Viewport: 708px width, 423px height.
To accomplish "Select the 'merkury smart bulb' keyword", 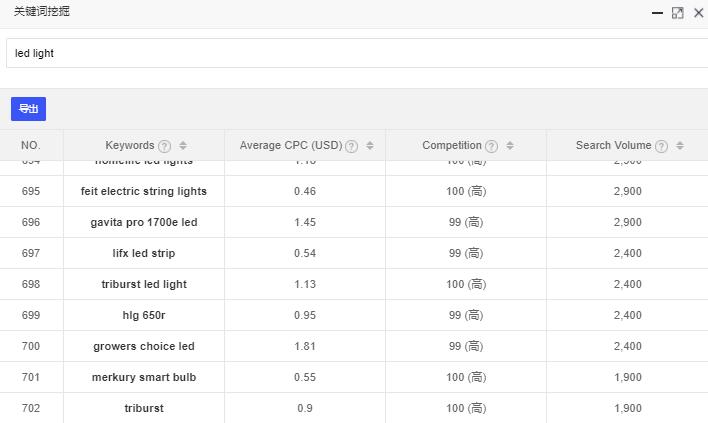I will 144,377.
